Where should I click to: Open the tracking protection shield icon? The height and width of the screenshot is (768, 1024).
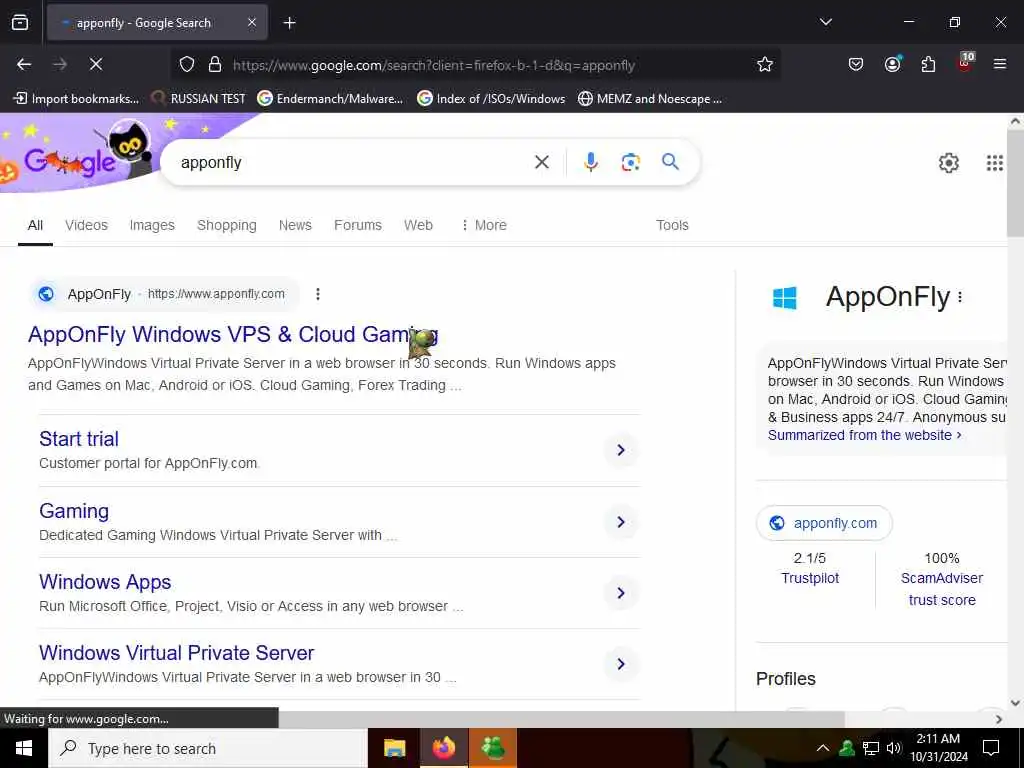pos(187,65)
